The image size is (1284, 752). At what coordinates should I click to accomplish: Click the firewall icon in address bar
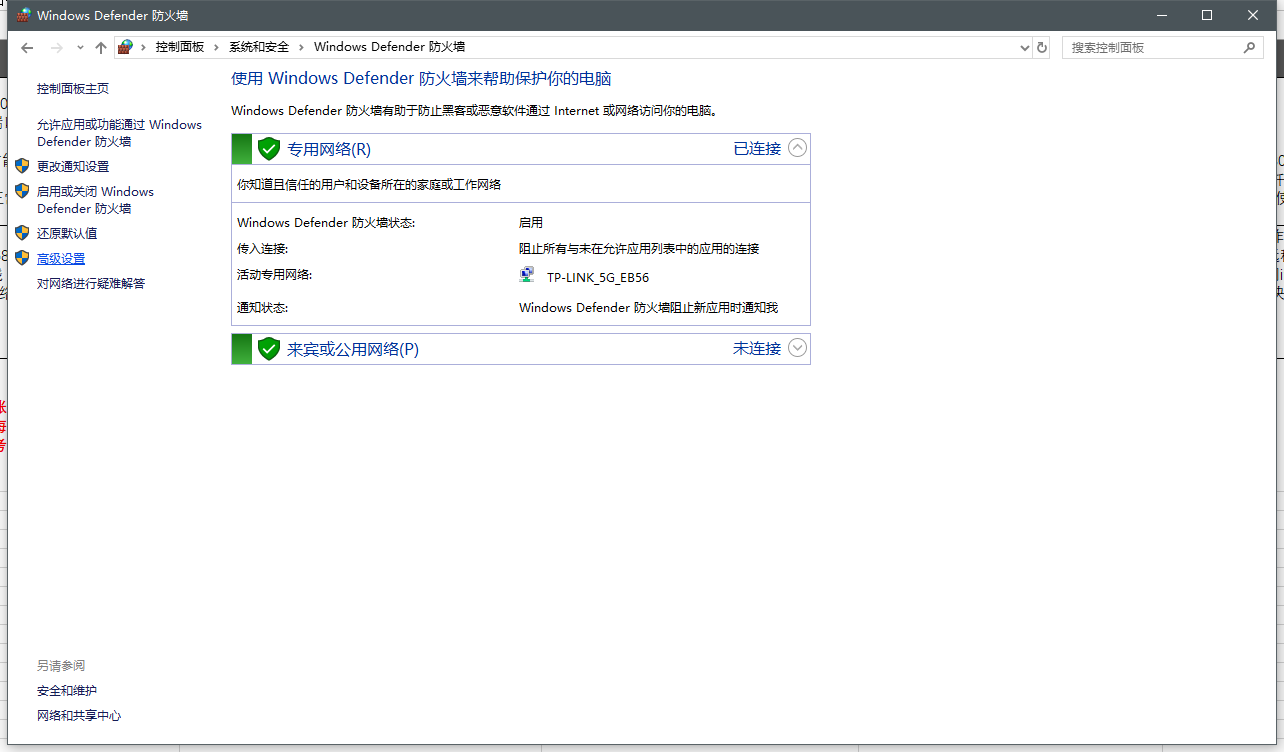[125, 47]
